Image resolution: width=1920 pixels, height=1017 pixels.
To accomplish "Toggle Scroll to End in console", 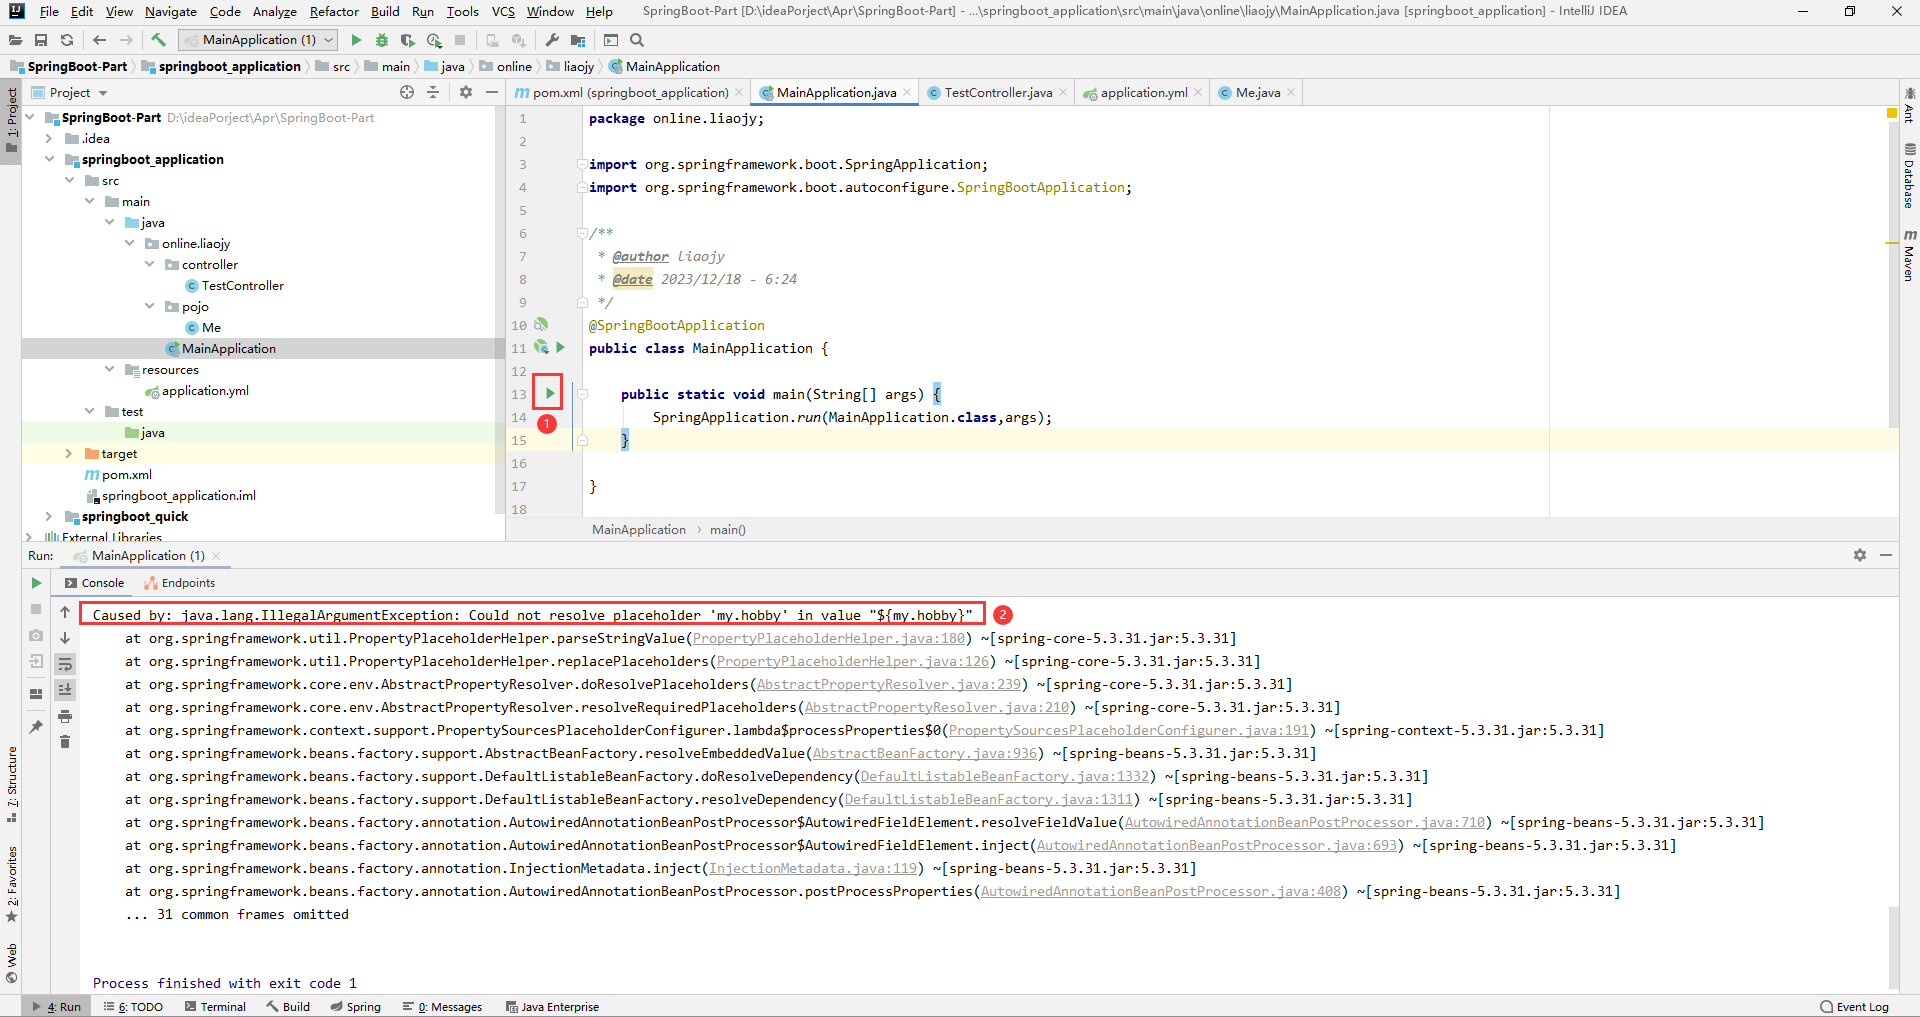I will coord(65,690).
